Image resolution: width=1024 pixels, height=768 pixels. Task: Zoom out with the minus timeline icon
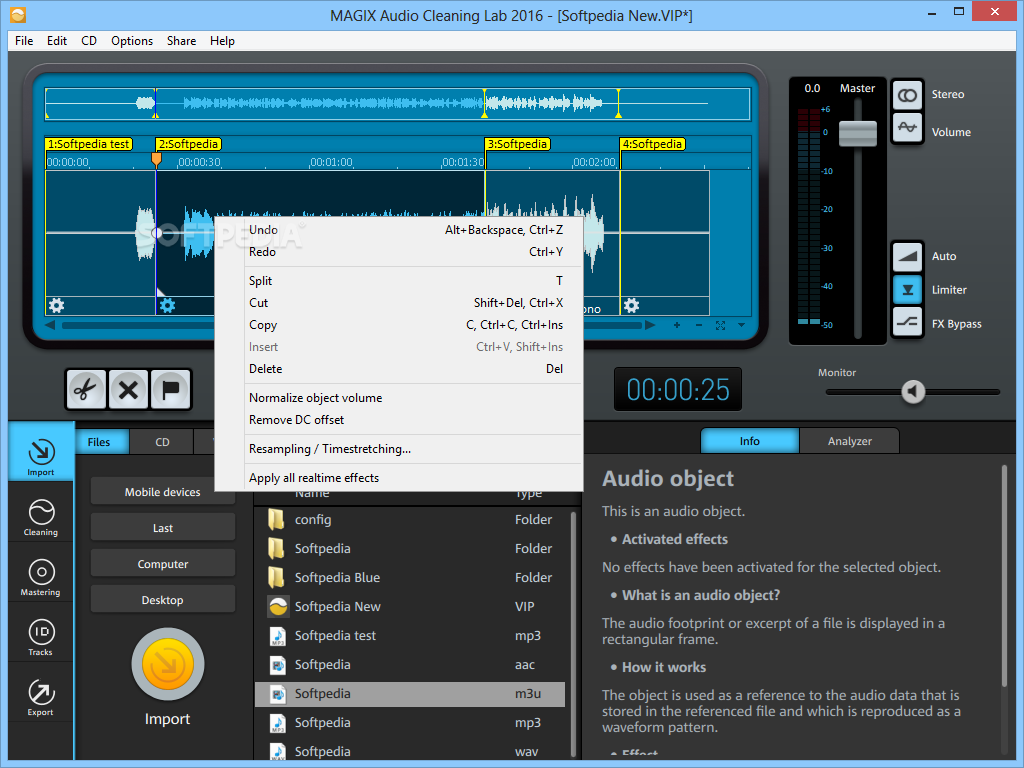(x=699, y=325)
